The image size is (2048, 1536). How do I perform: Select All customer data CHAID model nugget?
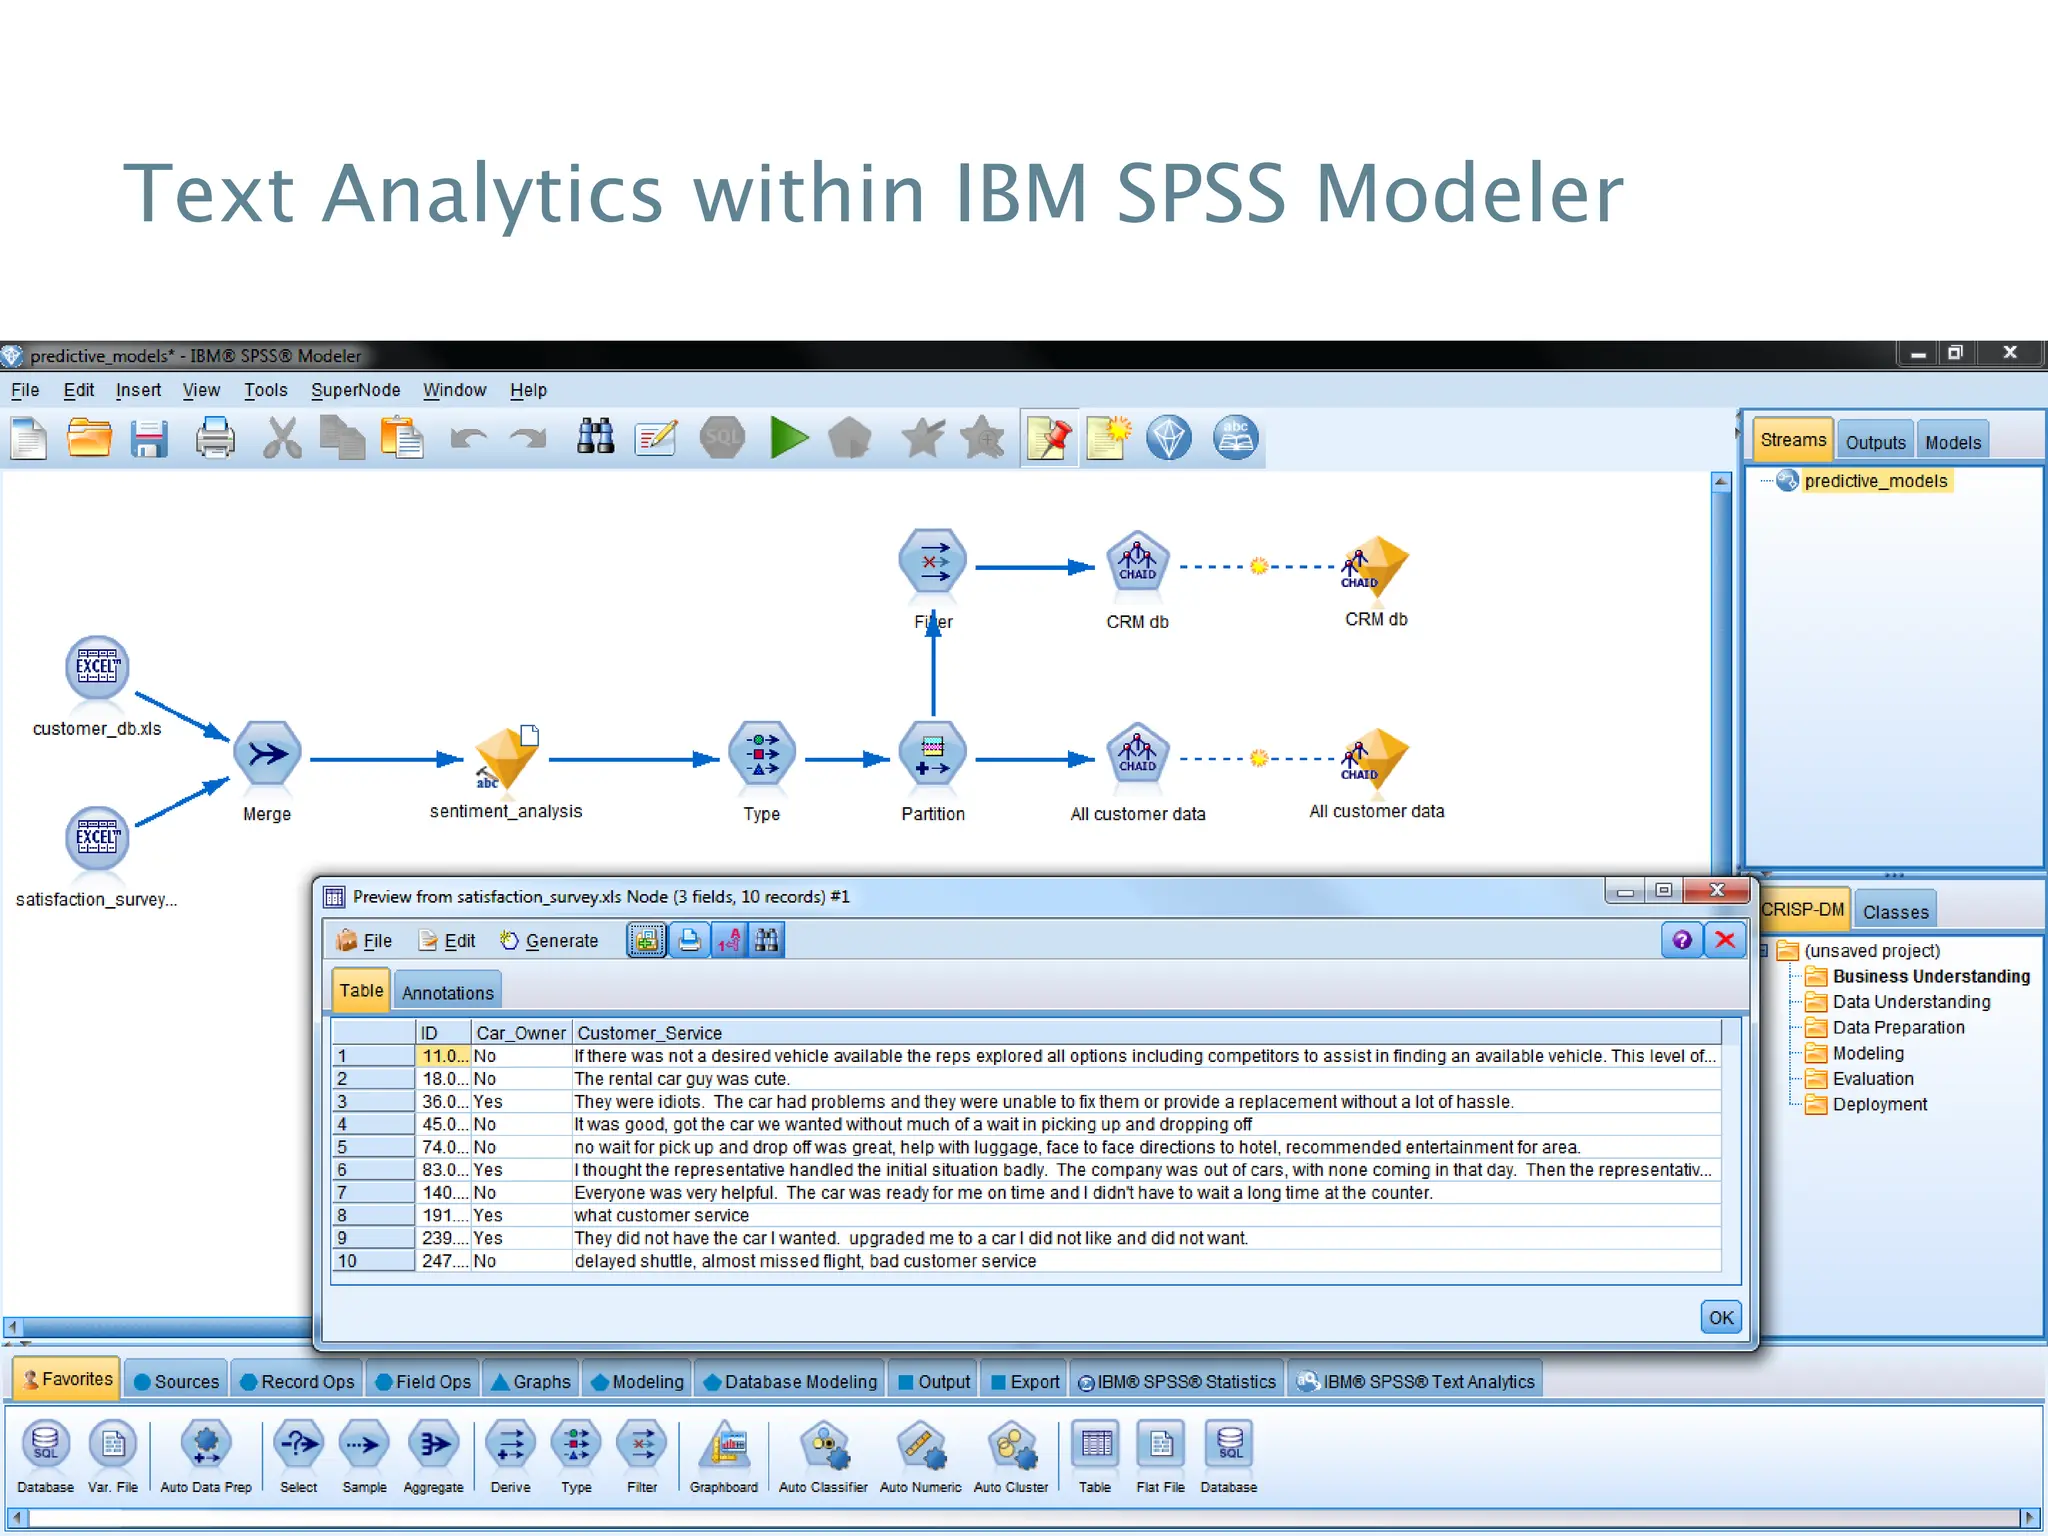[x=1376, y=758]
